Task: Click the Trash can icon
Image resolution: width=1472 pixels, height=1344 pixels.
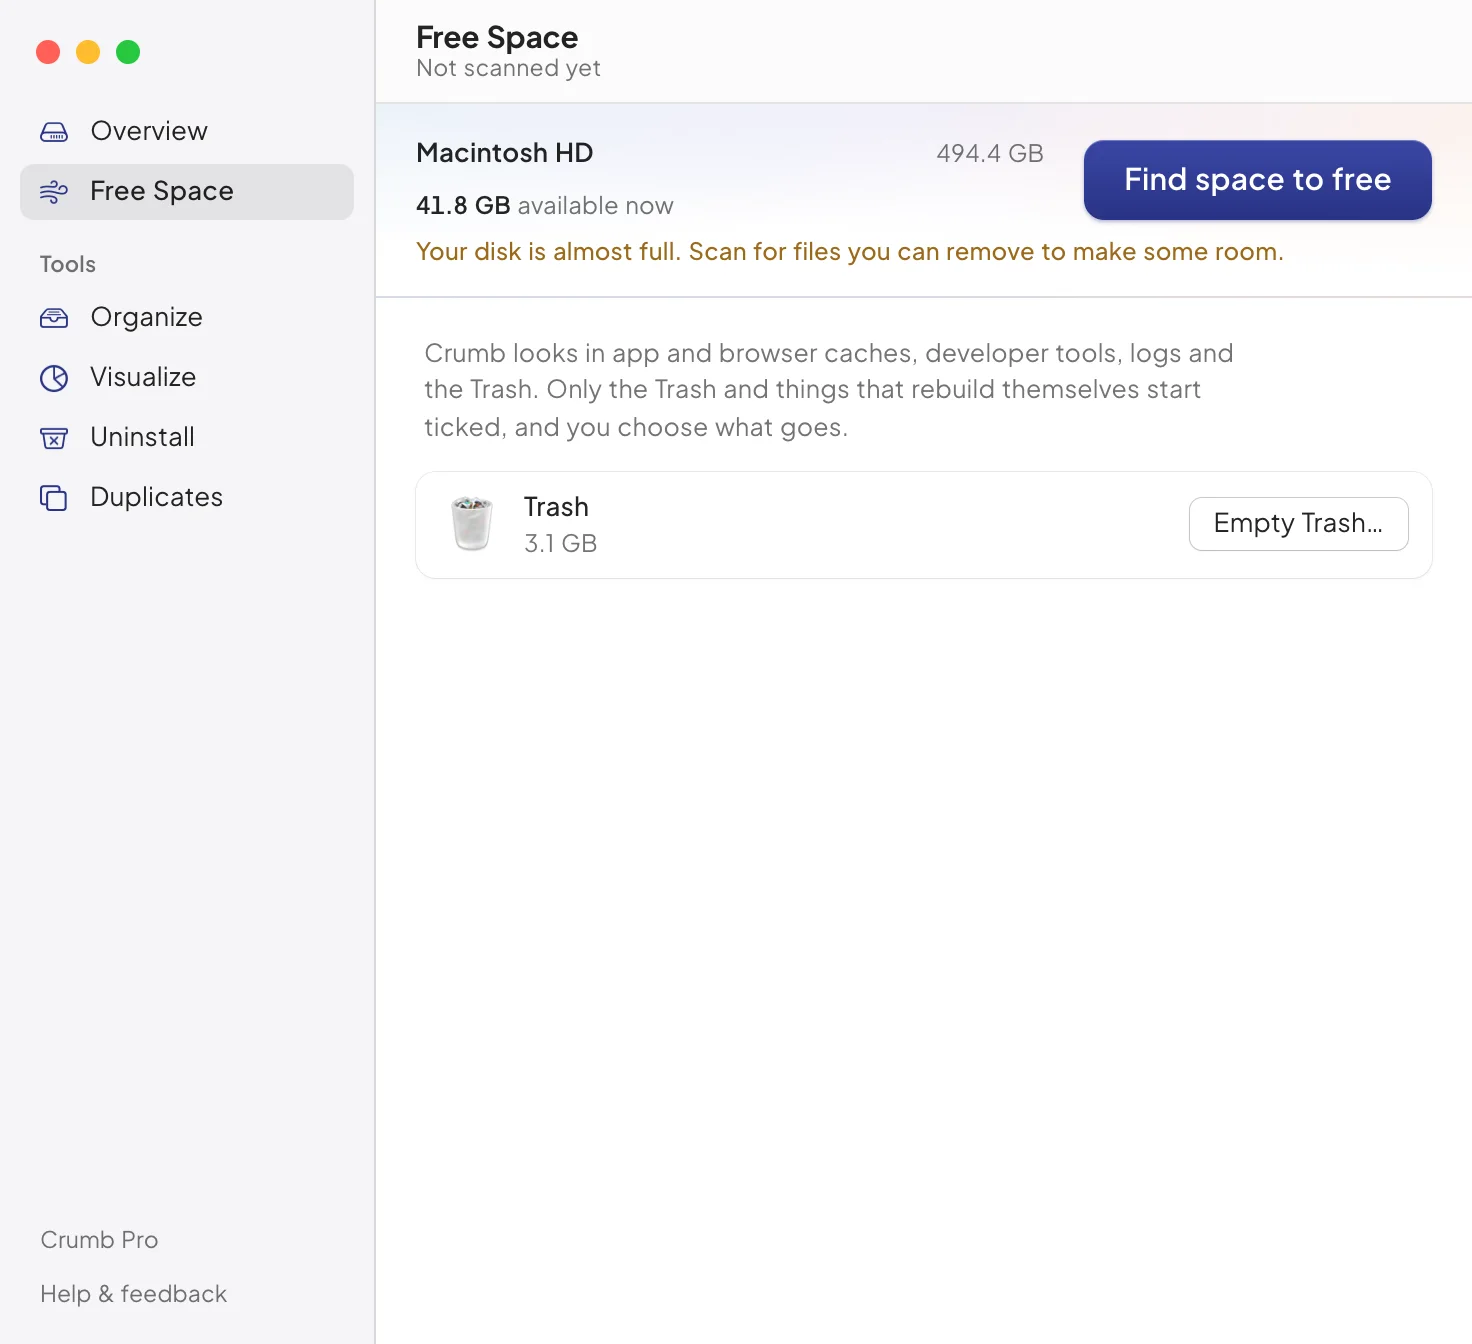Action: (x=472, y=524)
